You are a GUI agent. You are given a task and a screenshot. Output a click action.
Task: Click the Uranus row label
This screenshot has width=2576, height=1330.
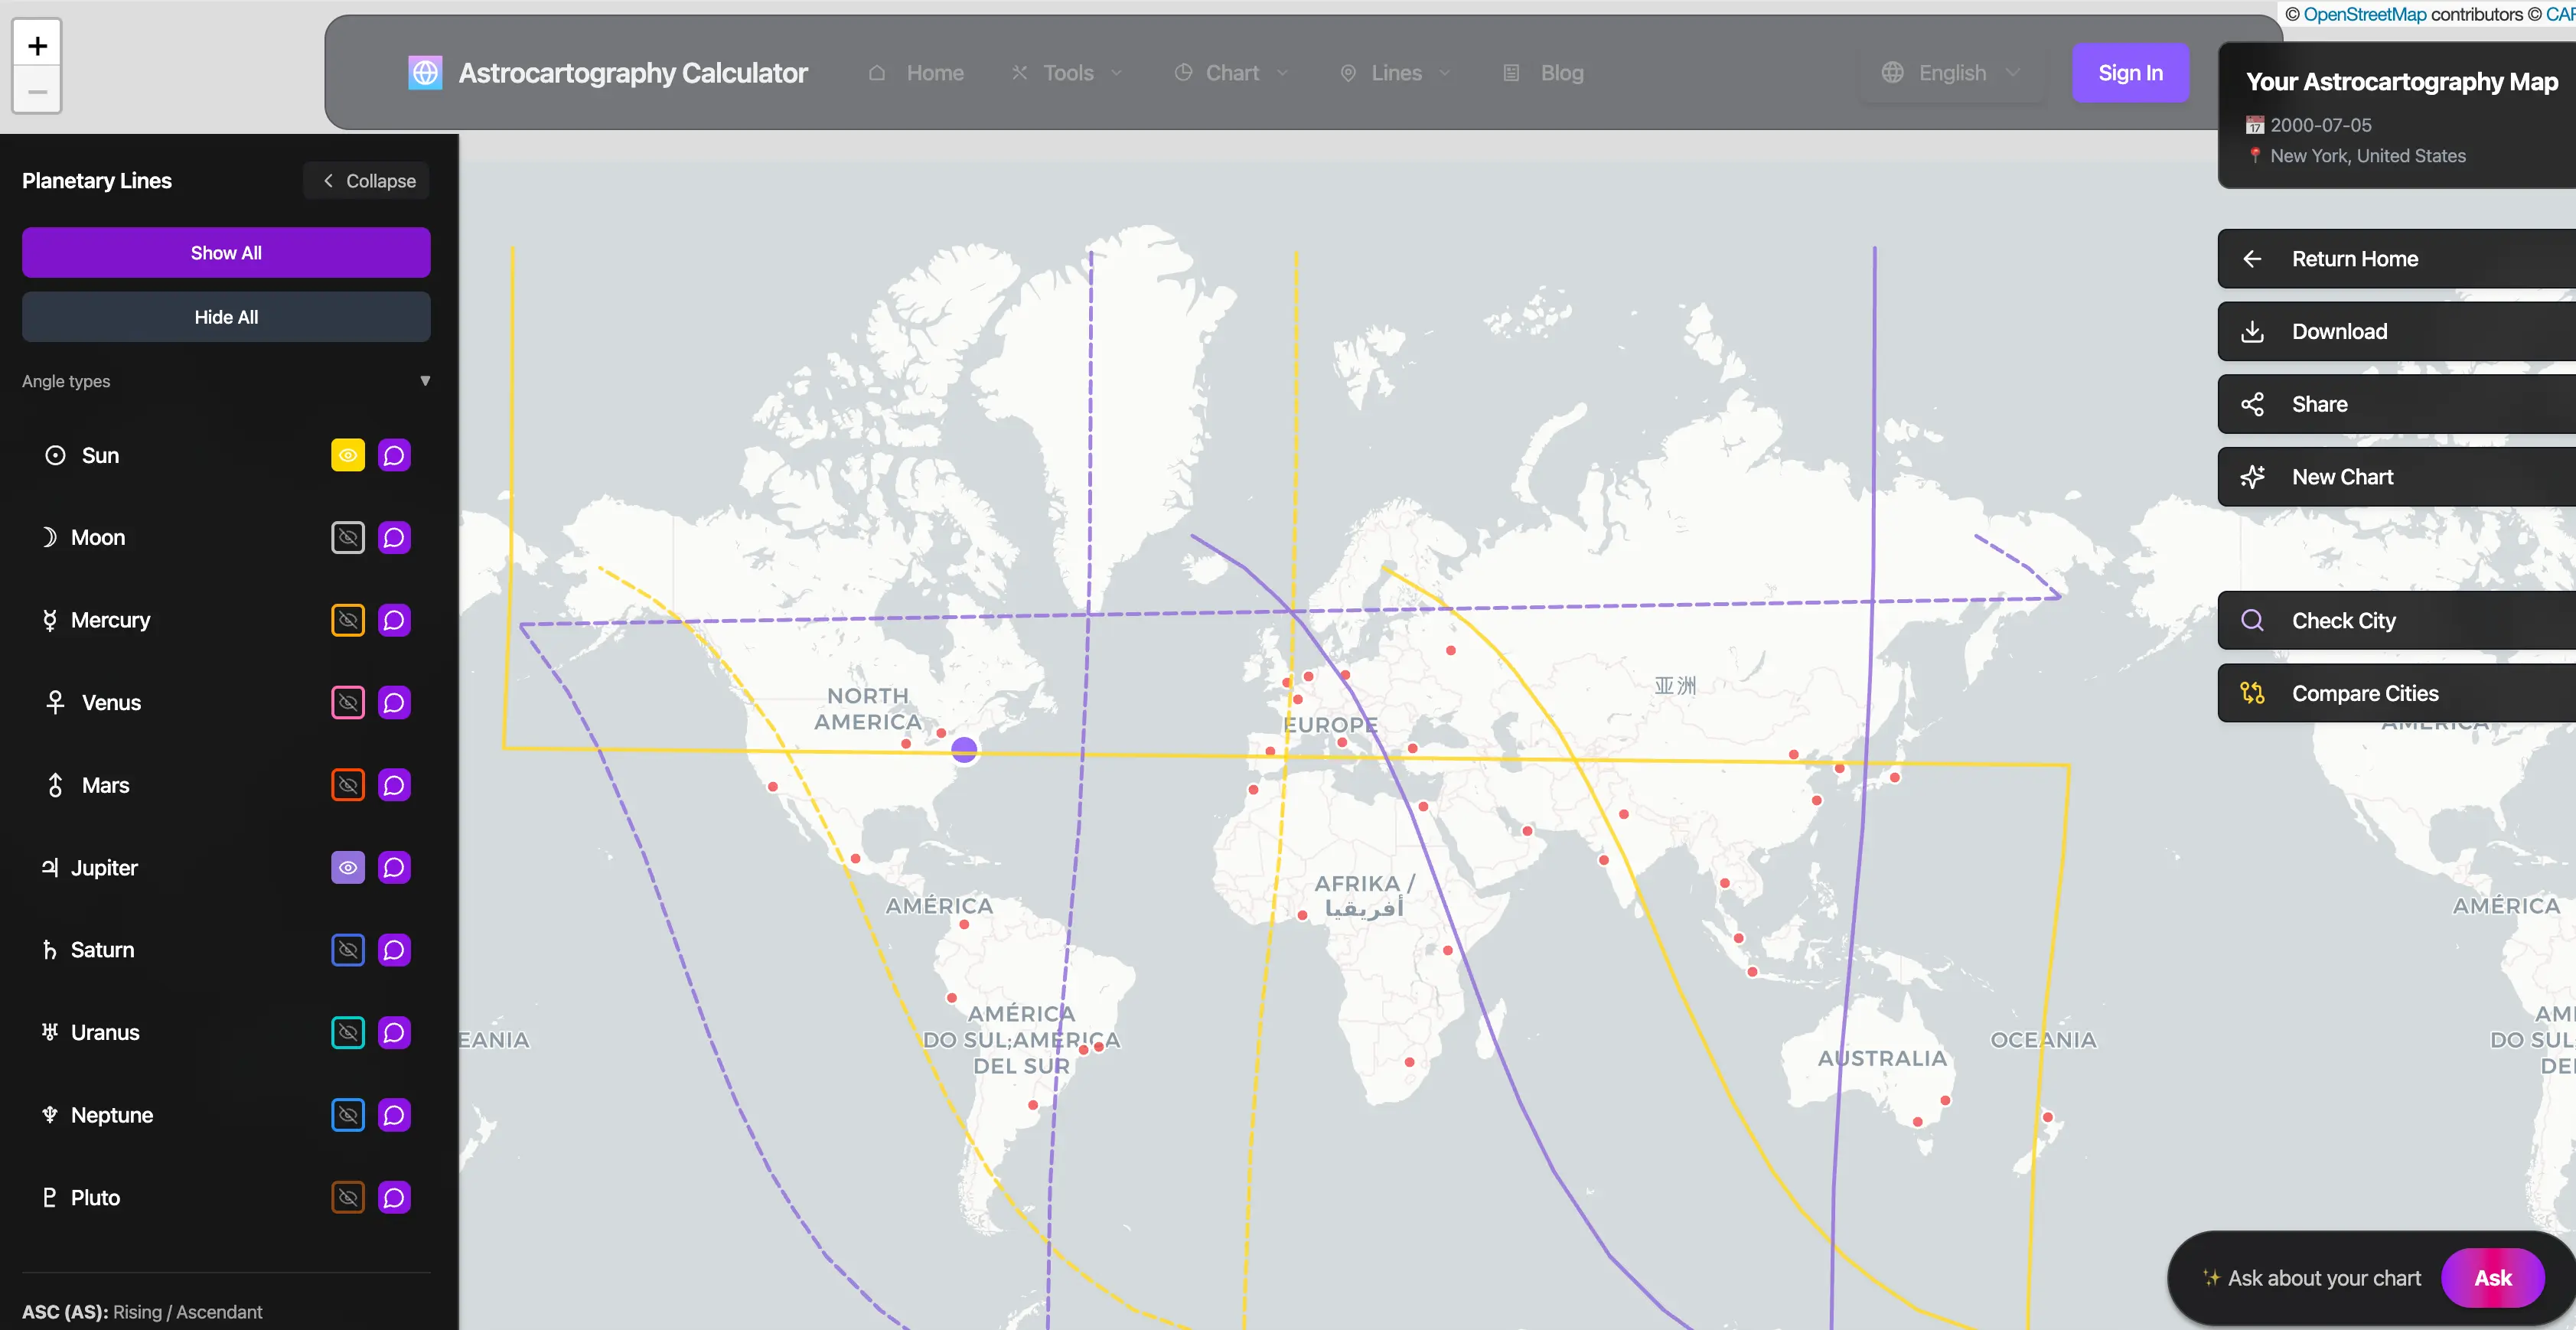click(105, 1033)
